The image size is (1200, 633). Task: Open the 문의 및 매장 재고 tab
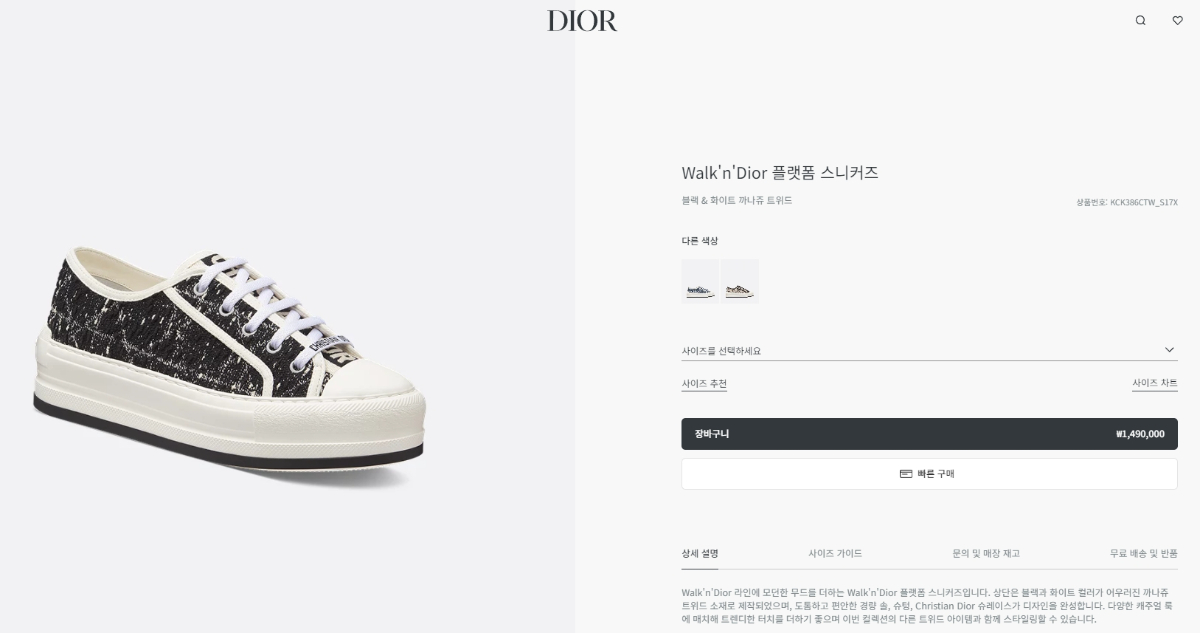click(x=986, y=553)
